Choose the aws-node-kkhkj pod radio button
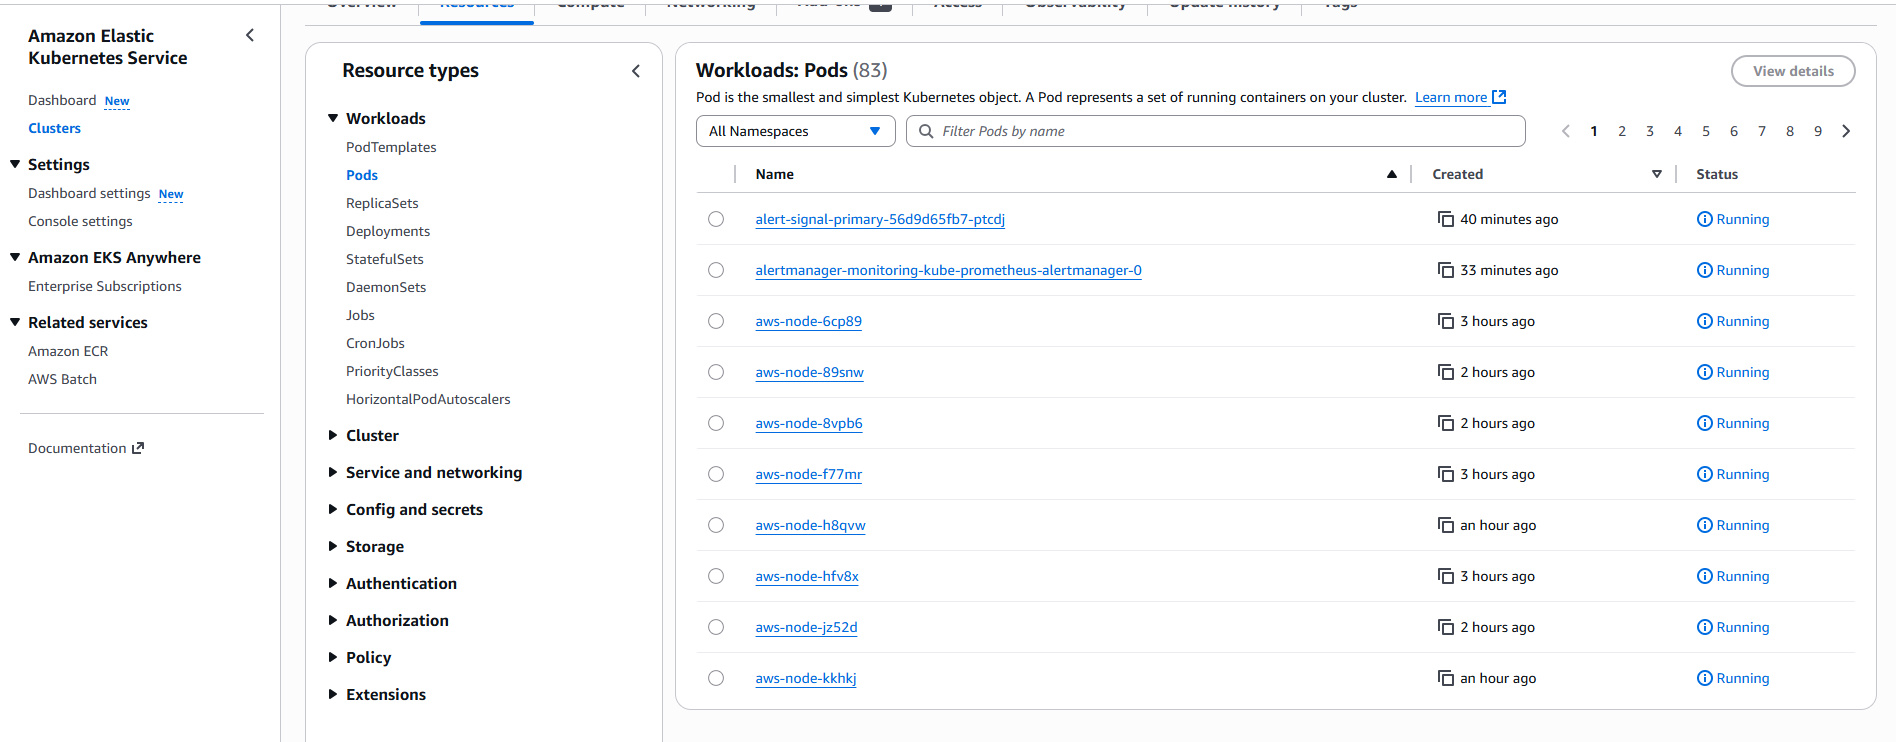This screenshot has width=1896, height=742. click(716, 678)
